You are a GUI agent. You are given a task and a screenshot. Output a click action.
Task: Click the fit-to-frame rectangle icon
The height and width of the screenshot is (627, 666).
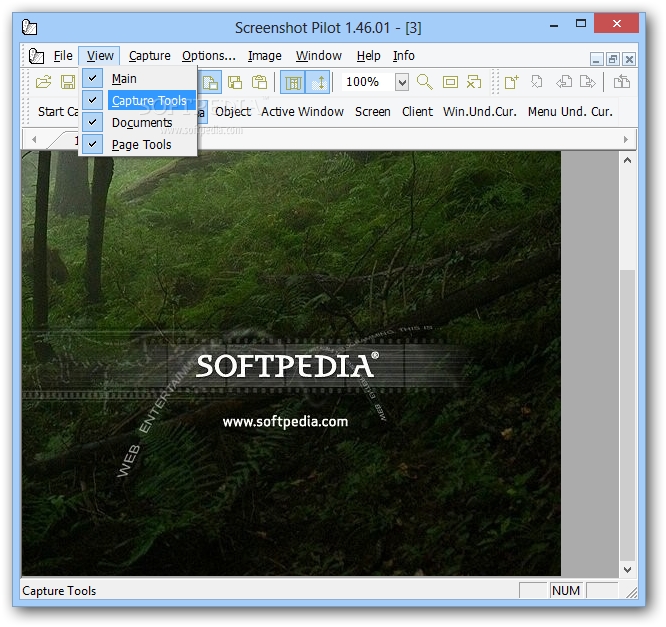(450, 82)
